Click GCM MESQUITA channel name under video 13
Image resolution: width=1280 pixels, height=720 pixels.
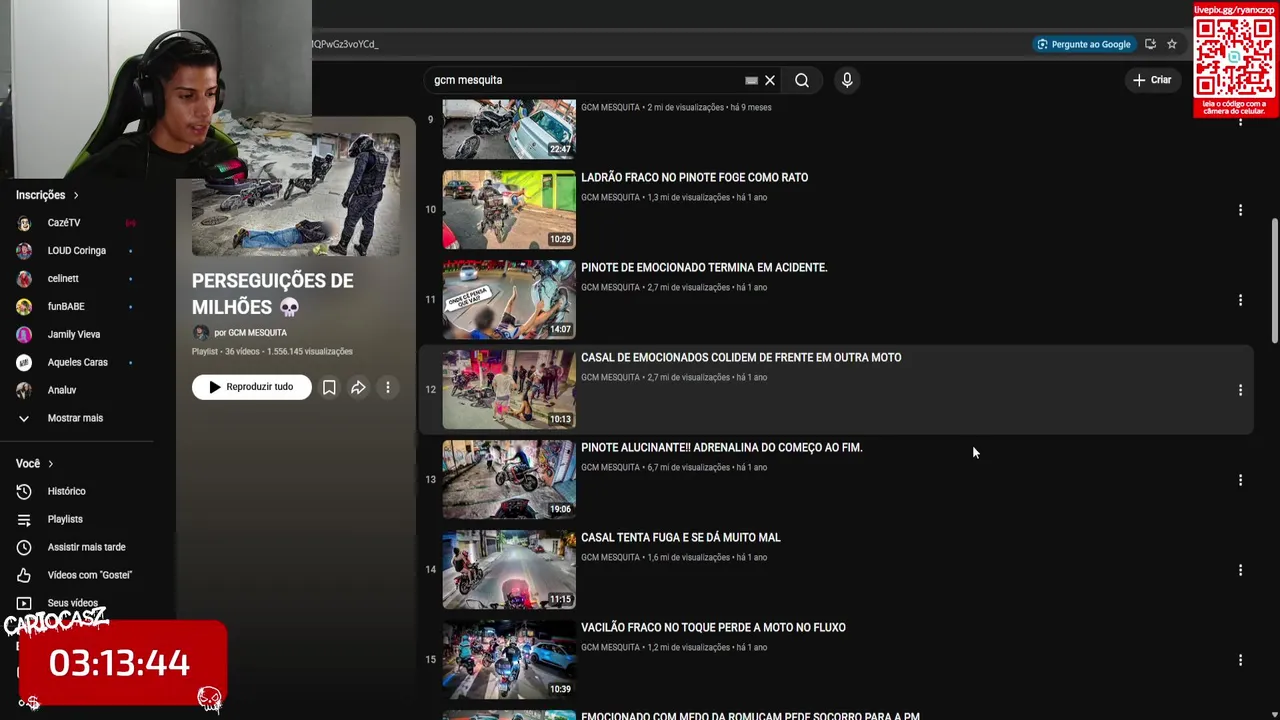[x=610, y=467]
